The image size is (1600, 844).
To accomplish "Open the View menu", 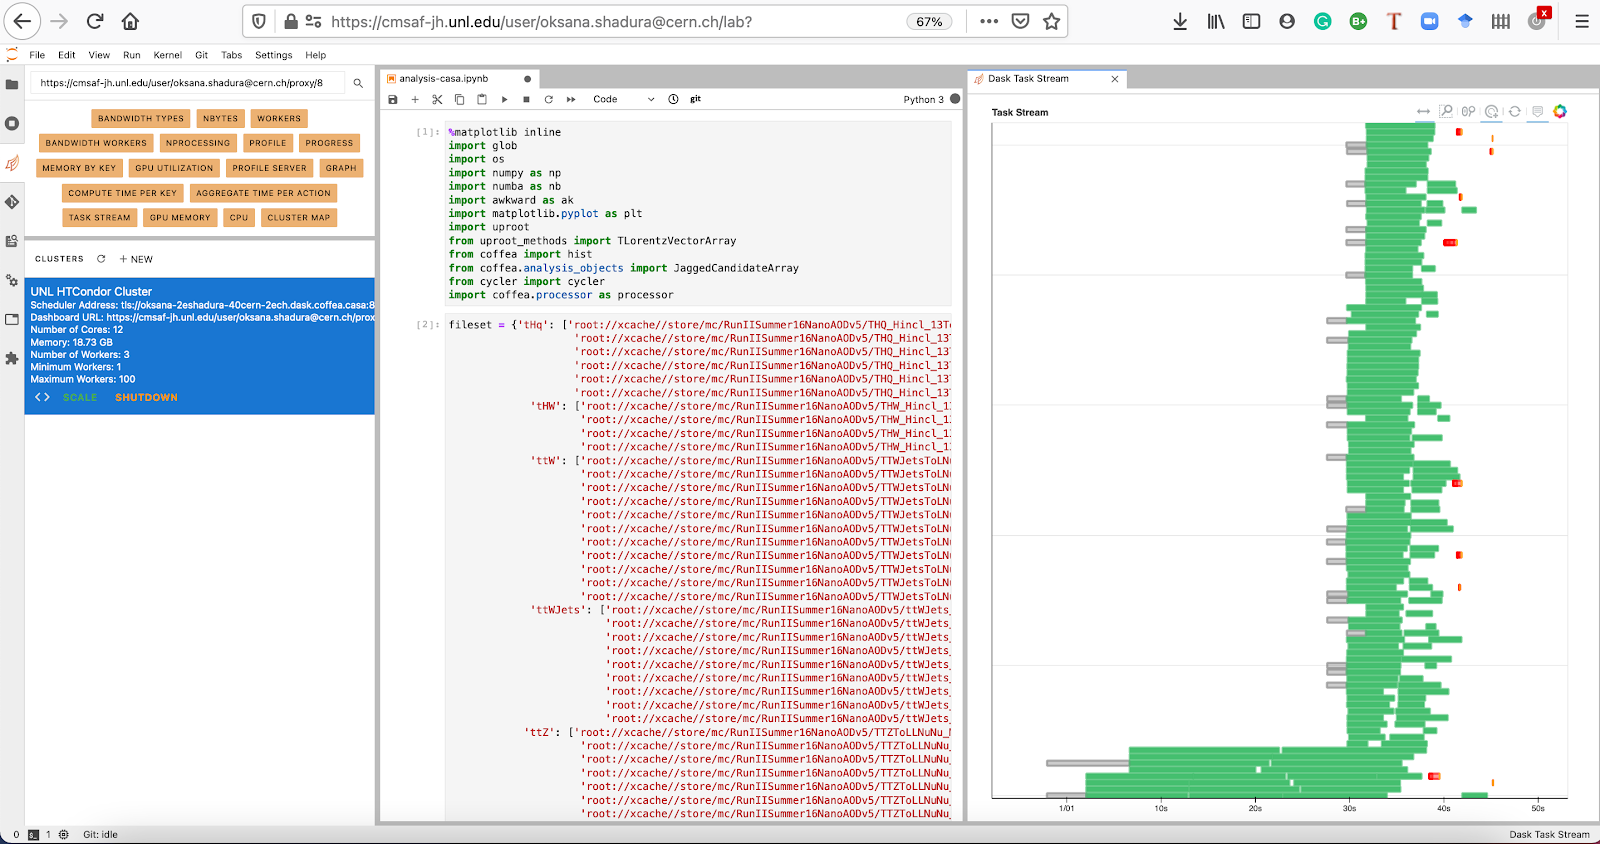I will [x=99, y=55].
